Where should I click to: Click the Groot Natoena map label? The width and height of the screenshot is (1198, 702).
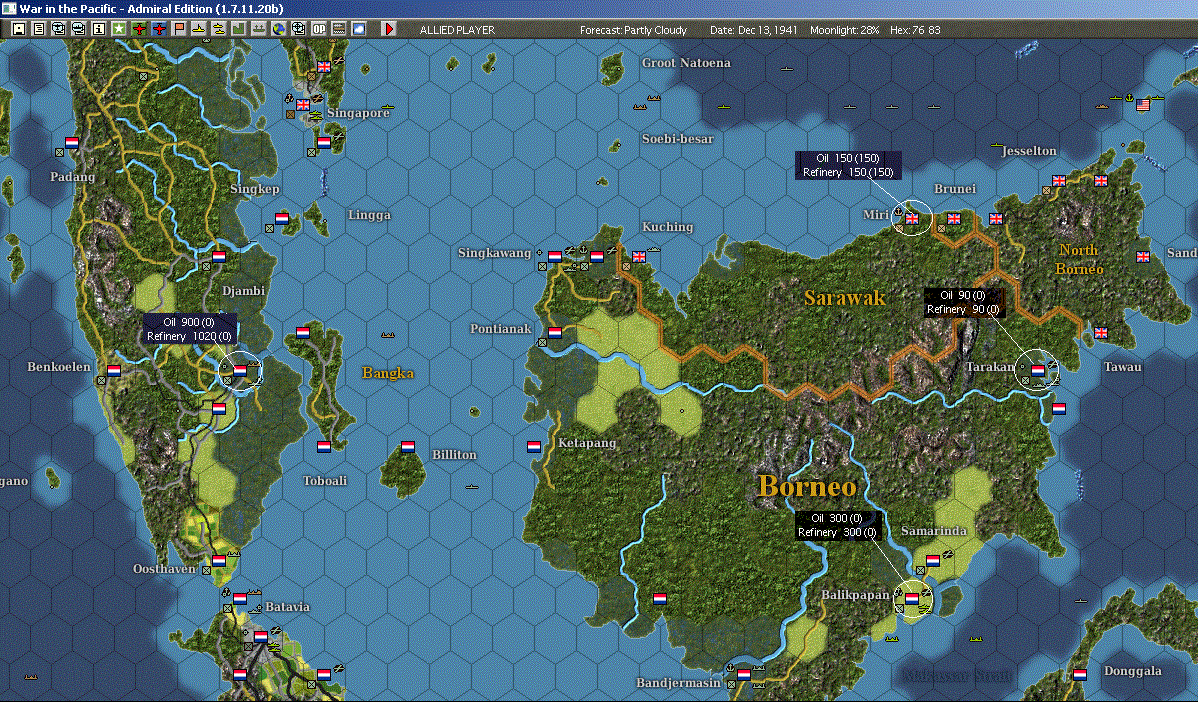tap(686, 63)
